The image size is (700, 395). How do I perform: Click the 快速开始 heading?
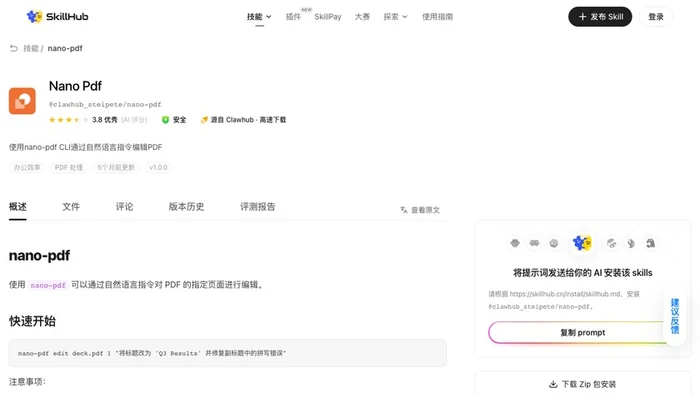[32, 321]
